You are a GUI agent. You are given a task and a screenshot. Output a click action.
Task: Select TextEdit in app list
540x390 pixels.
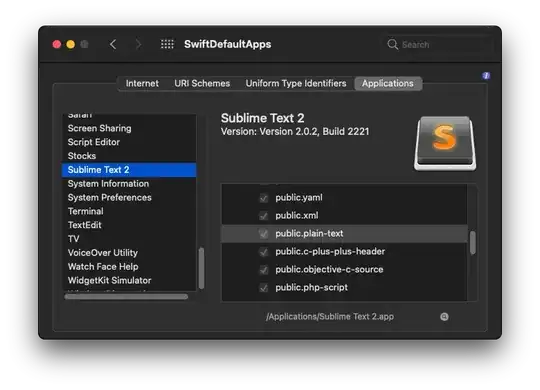pyautogui.click(x=129, y=225)
